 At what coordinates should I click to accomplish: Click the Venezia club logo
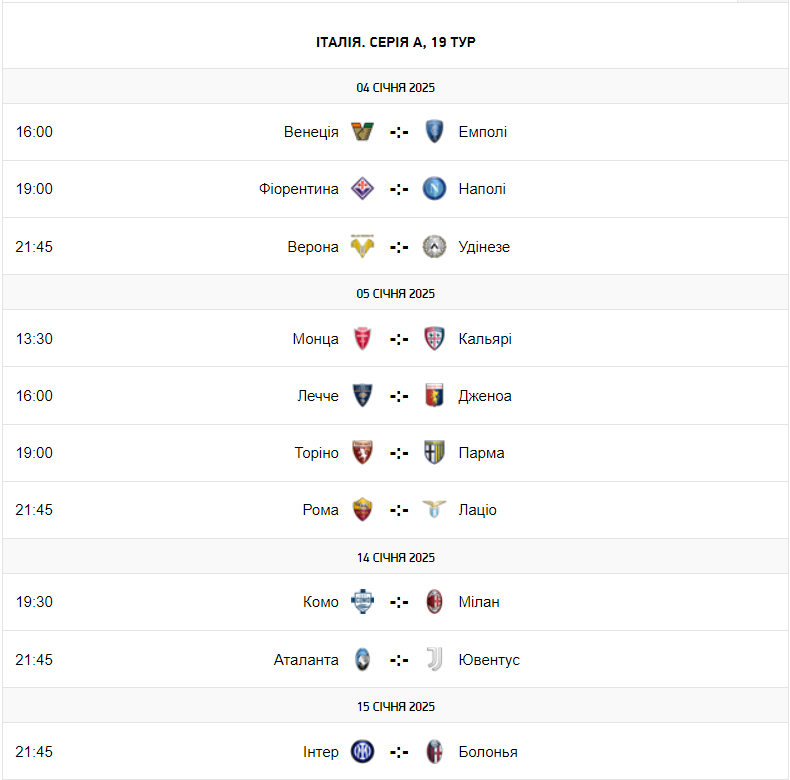click(363, 132)
